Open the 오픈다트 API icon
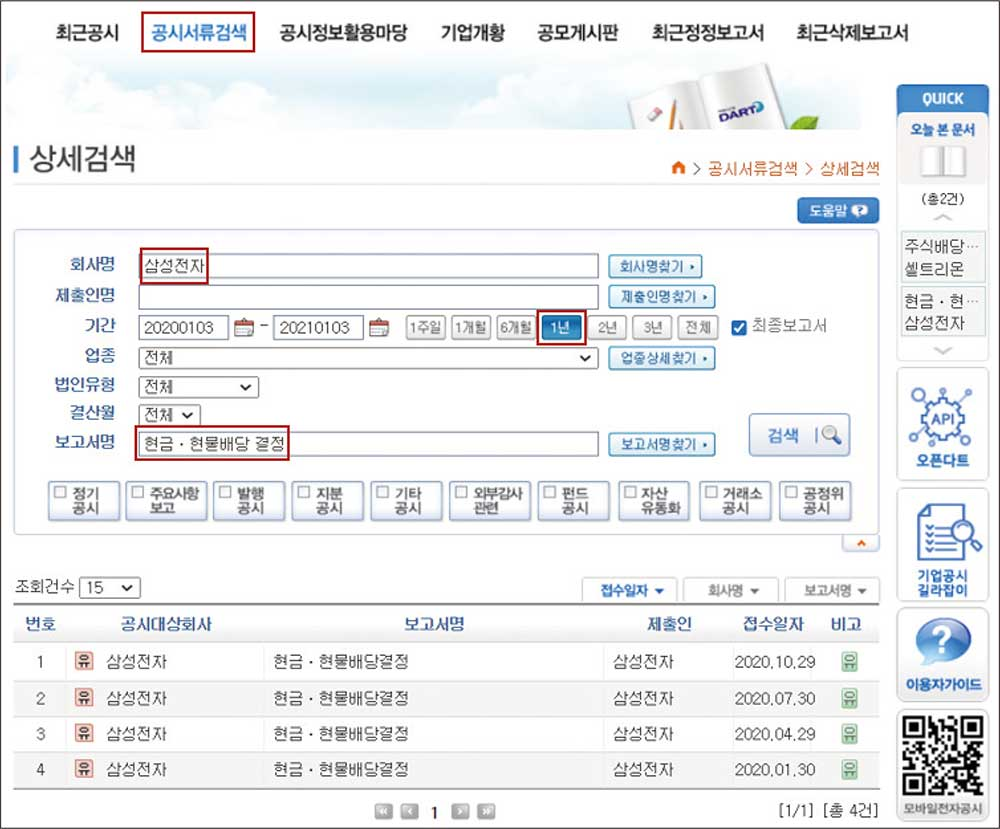1000x829 pixels. click(x=942, y=416)
